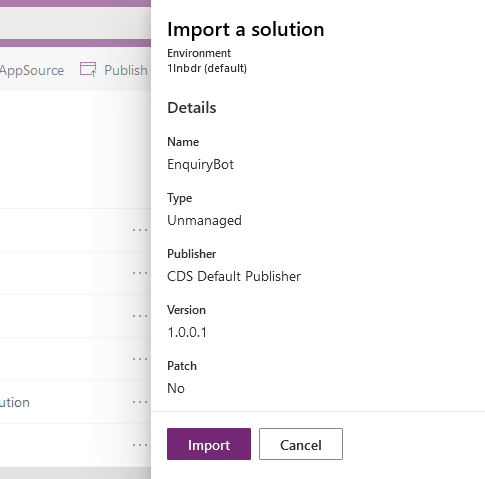
Task: Click the EnquiryBot solution name
Action: pyautogui.click(x=200, y=164)
